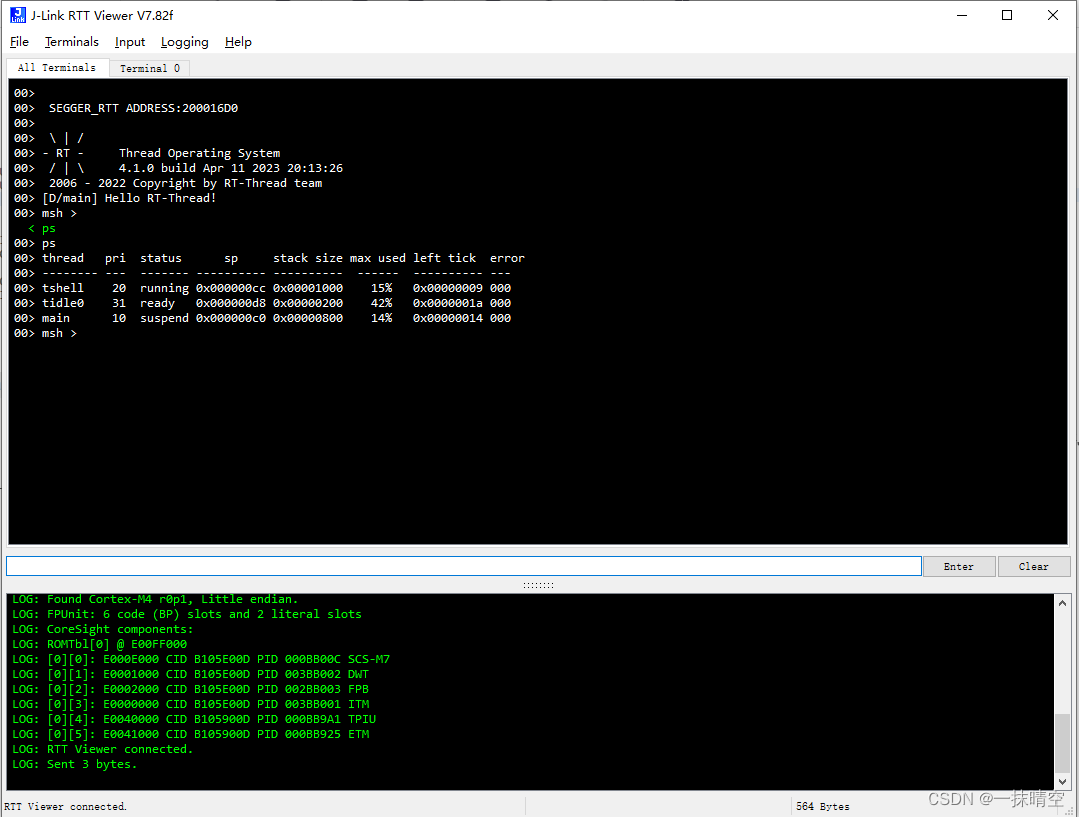Click status bar 'RTT Viewer connected.' text
Screen dimensions: 1079x817
click(65, 807)
